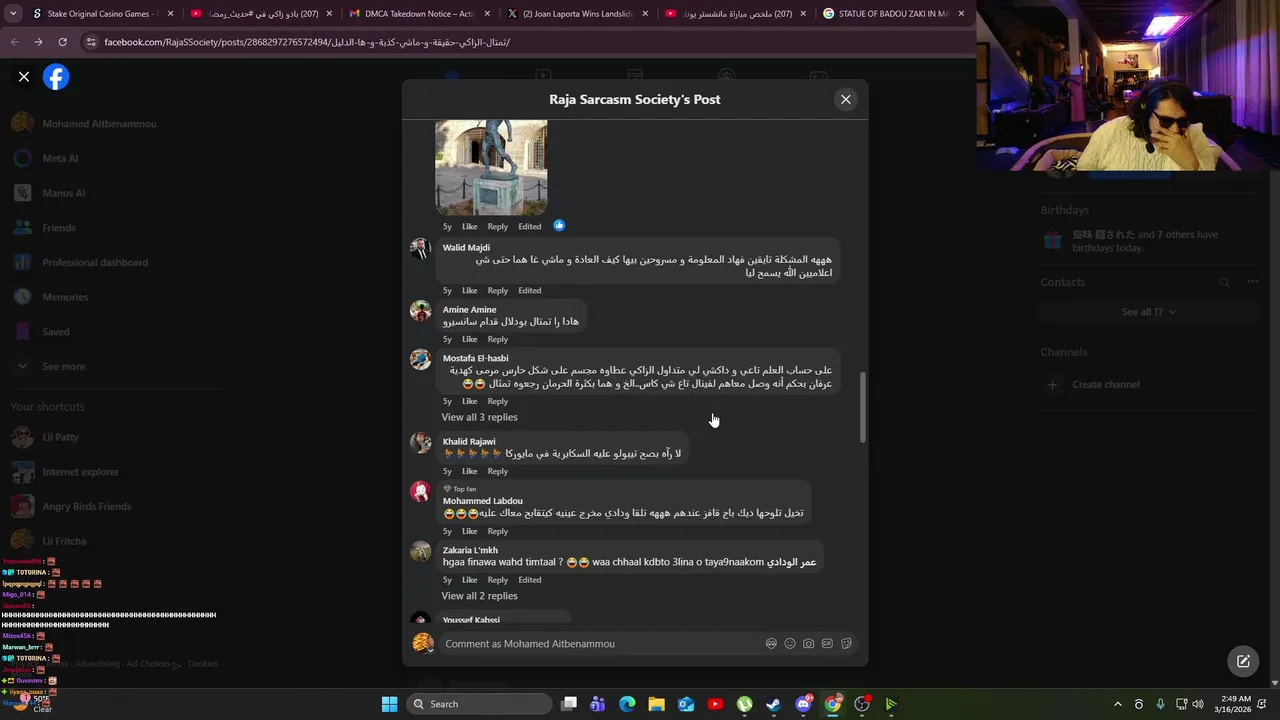The height and width of the screenshot is (720, 1280).
Task: Attach a photo using the camera icon
Action: coord(808,644)
